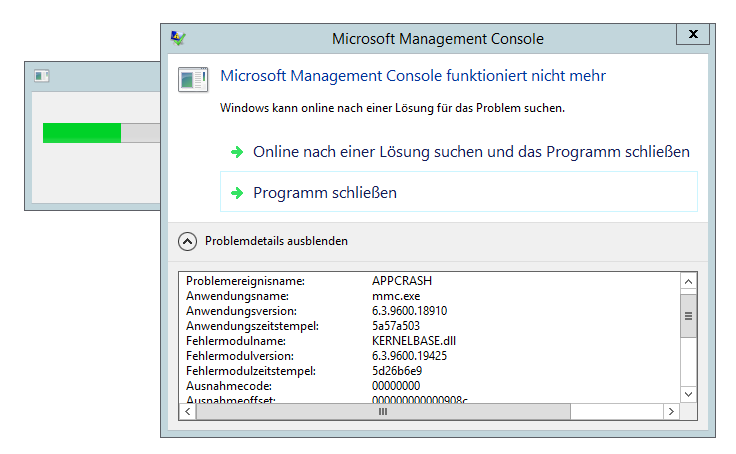Viewport: 736px width, 454px height.
Task: Collapse details with the round chevron button
Action: pyautogui.click(x=187, y=241)
